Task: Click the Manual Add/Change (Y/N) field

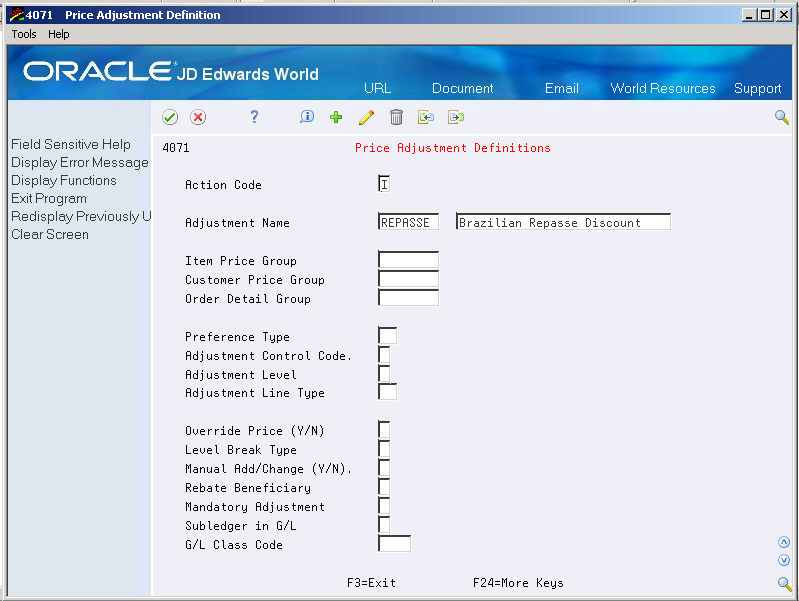Action: pos(384,468)
